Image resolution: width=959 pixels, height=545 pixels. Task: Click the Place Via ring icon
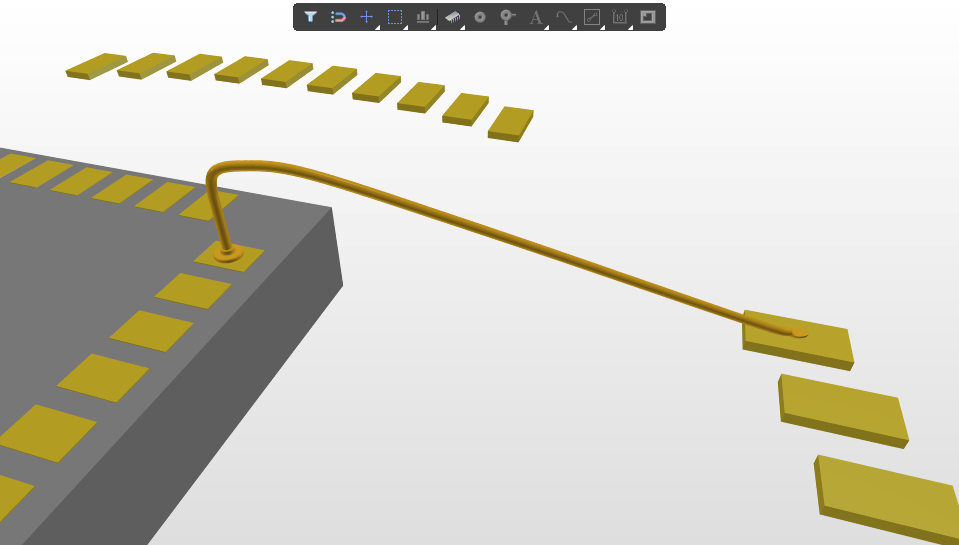pyautogui.click(x=480, y=17)
